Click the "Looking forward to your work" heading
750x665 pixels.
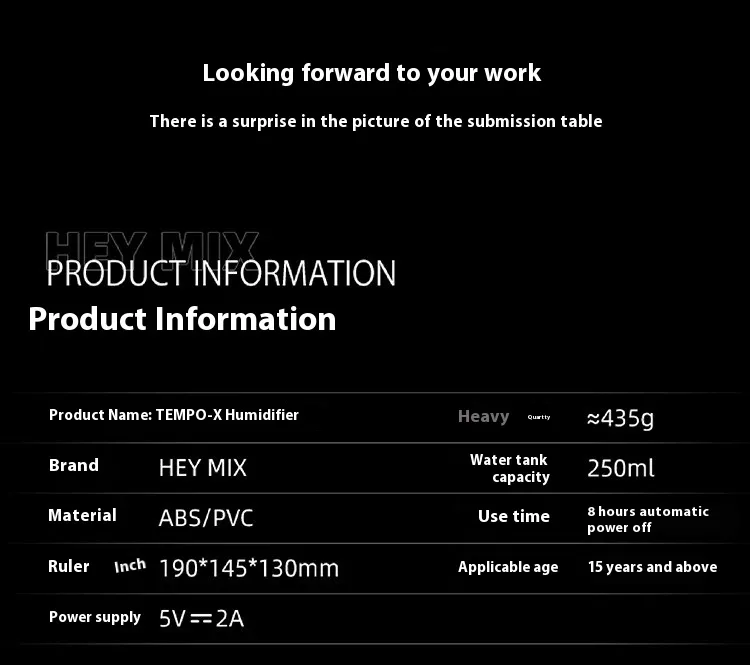click(371, 73)
